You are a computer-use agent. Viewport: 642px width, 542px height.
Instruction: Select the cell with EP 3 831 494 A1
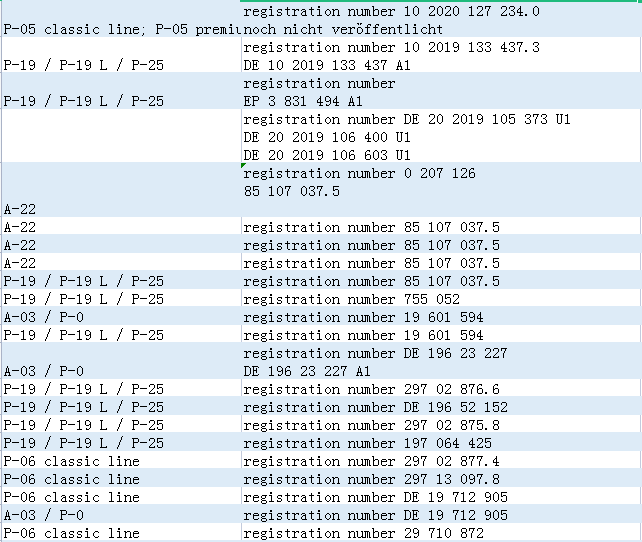coord(440,93)
